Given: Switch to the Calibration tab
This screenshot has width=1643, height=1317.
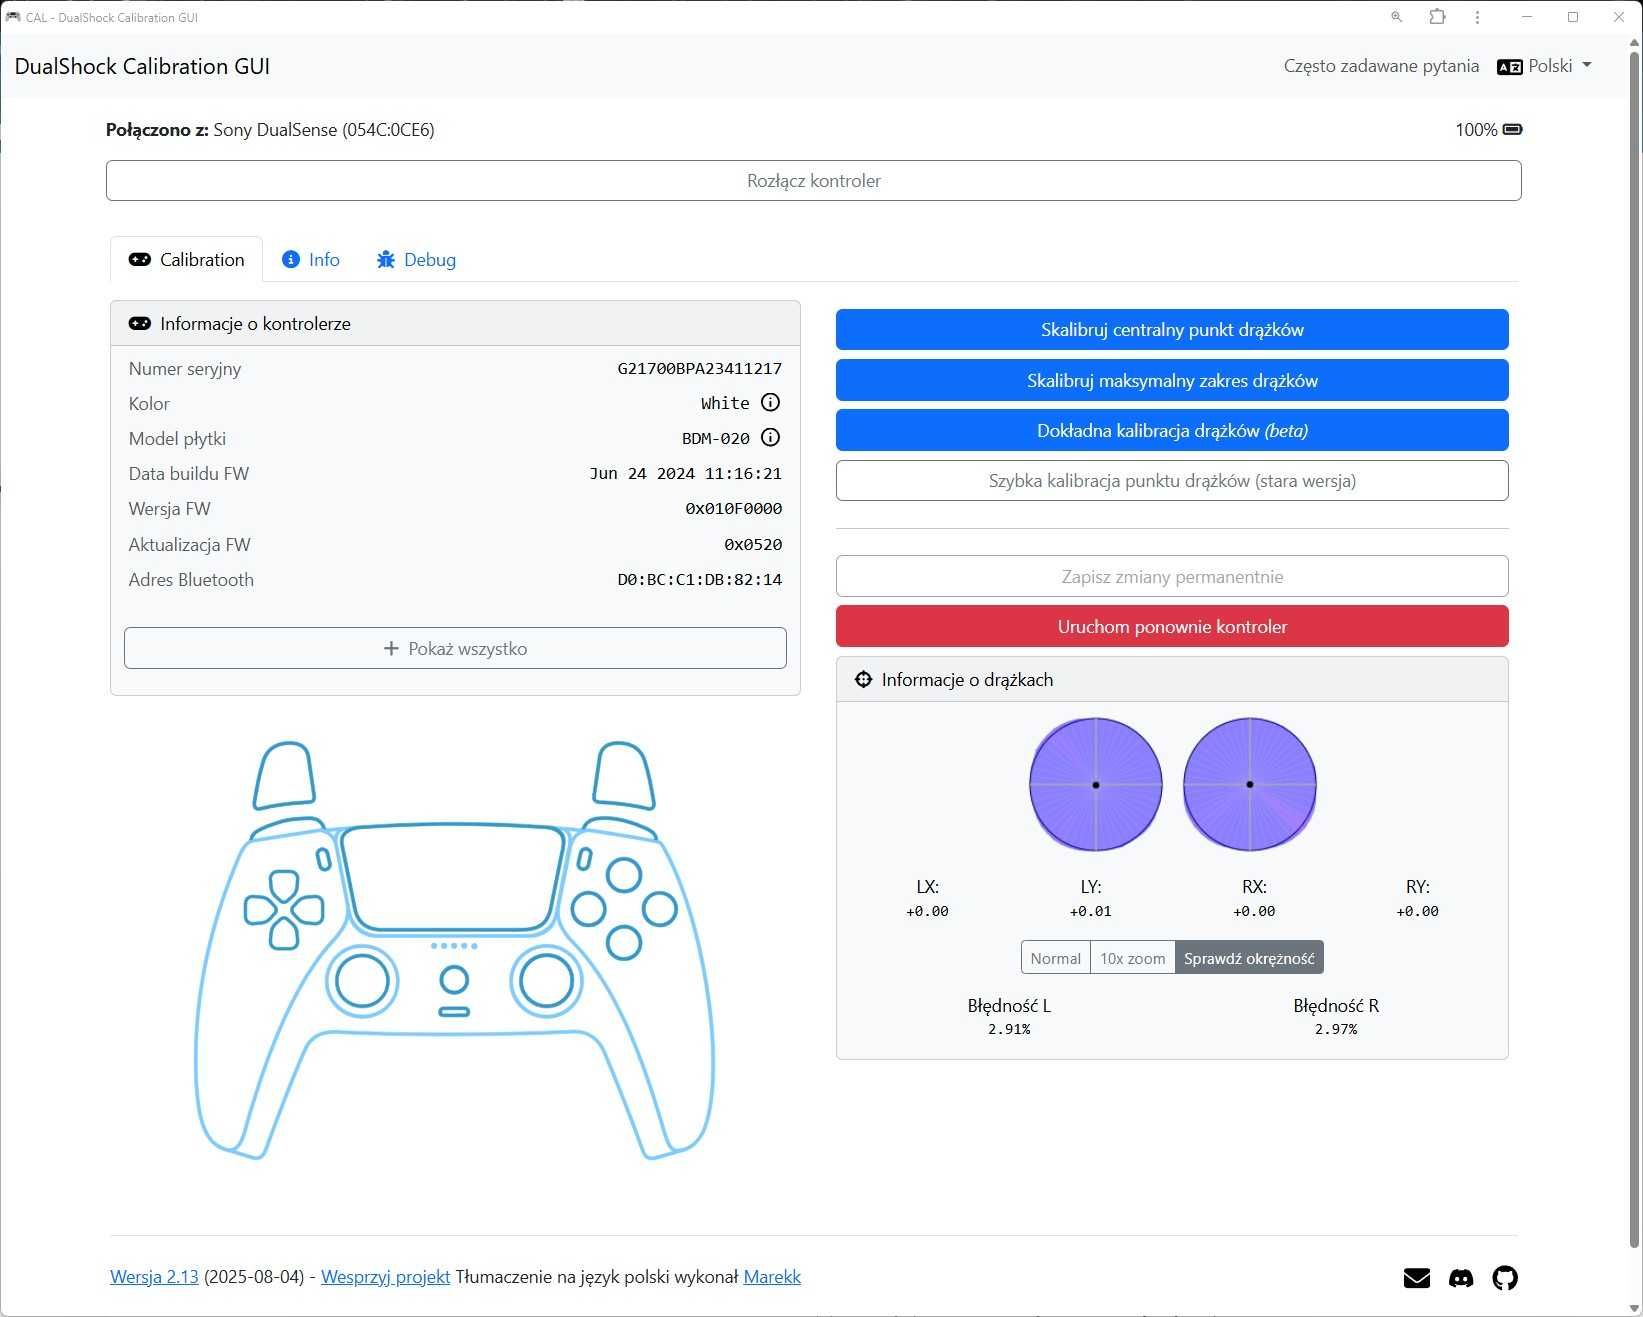Looking at the screenshot, I should 186,260.
